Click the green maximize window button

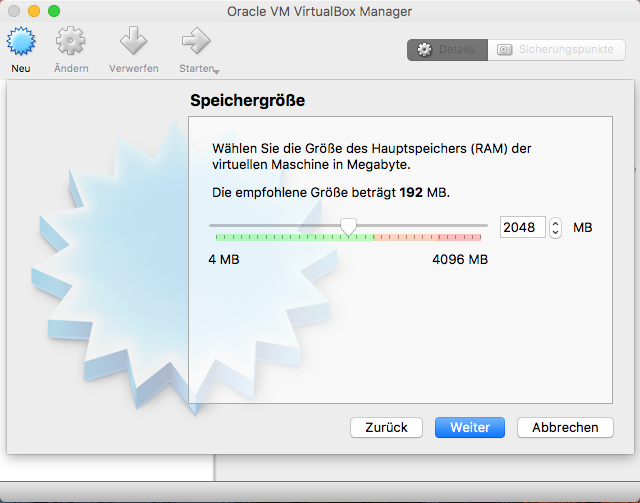(x=54, y=11)
